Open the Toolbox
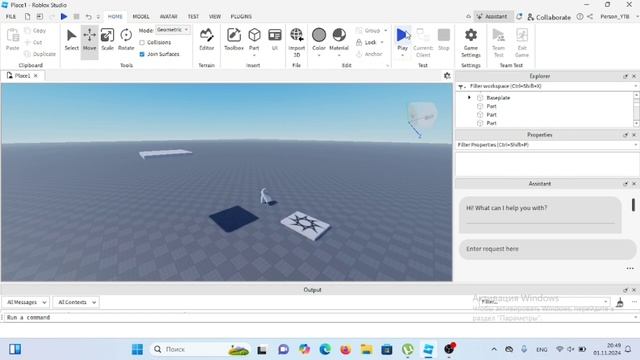Viewport: 640px width, 360px height. pos(234,40)
